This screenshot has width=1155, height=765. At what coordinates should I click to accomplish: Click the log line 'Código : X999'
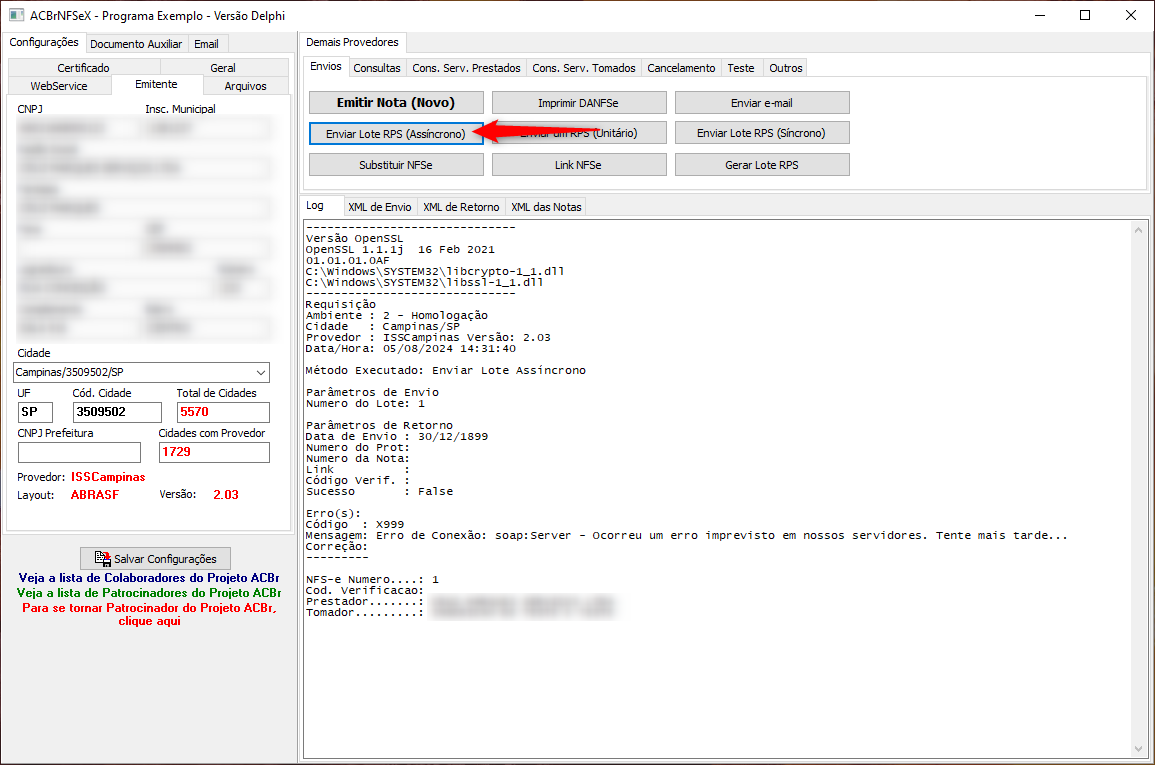click(355, 524)
